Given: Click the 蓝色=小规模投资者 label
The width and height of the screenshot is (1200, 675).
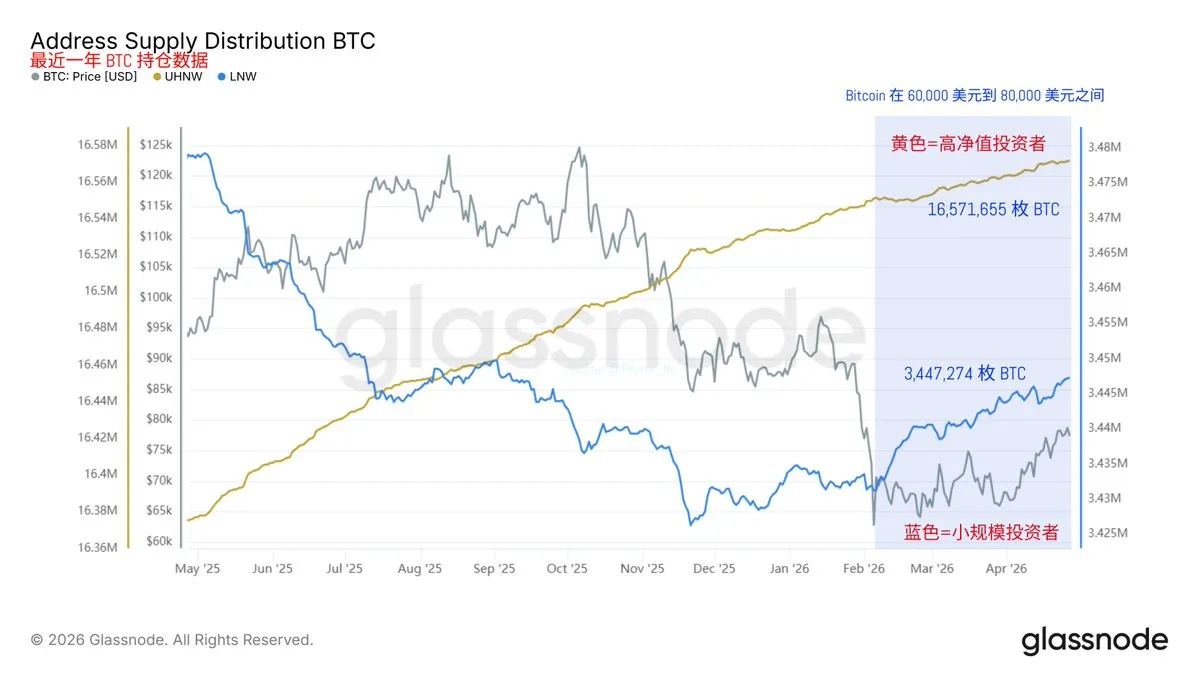Looking at the screenshot, I should [981, 532].
